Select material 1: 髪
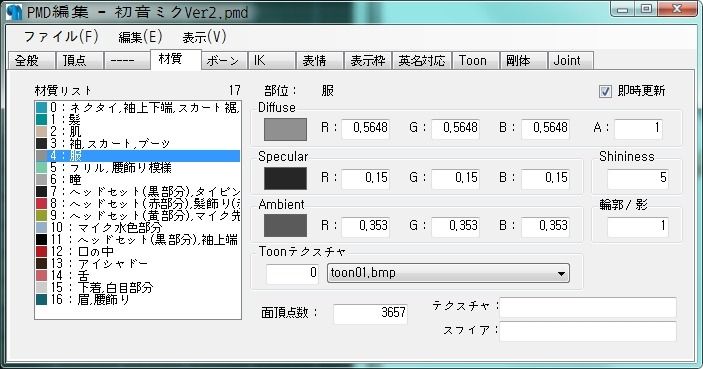This screenshot has width=703, height=369. (138, 120)
